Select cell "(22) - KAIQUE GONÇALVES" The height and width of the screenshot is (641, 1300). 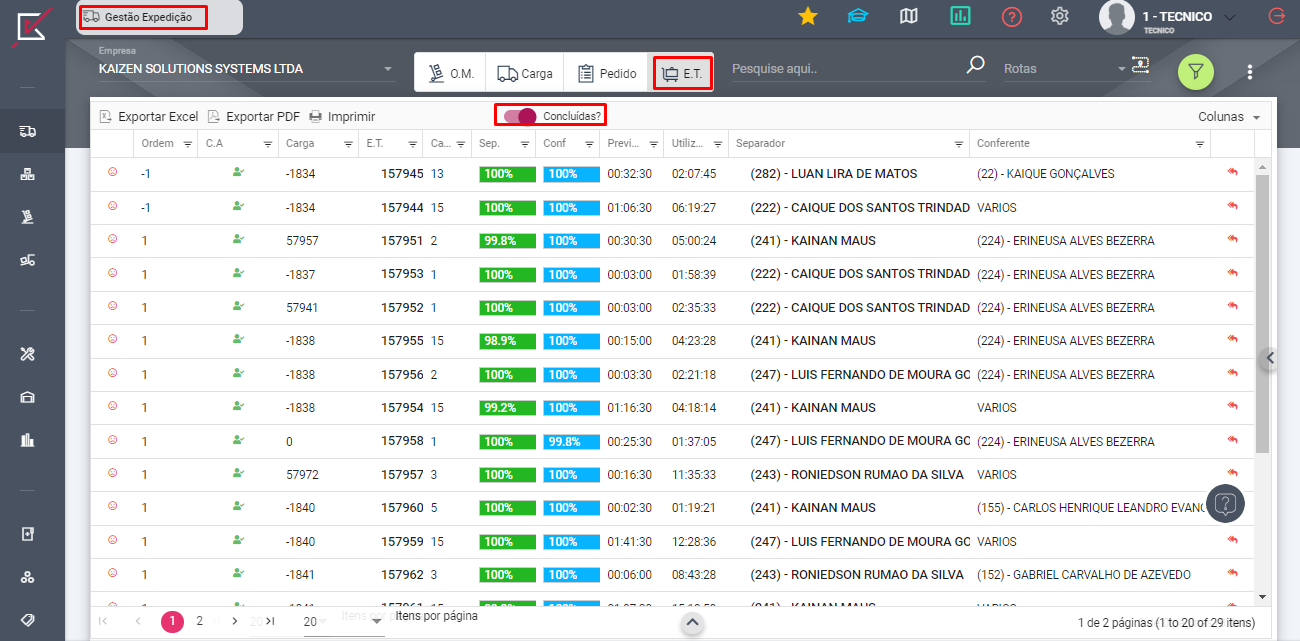click(x=1046, y=174)
